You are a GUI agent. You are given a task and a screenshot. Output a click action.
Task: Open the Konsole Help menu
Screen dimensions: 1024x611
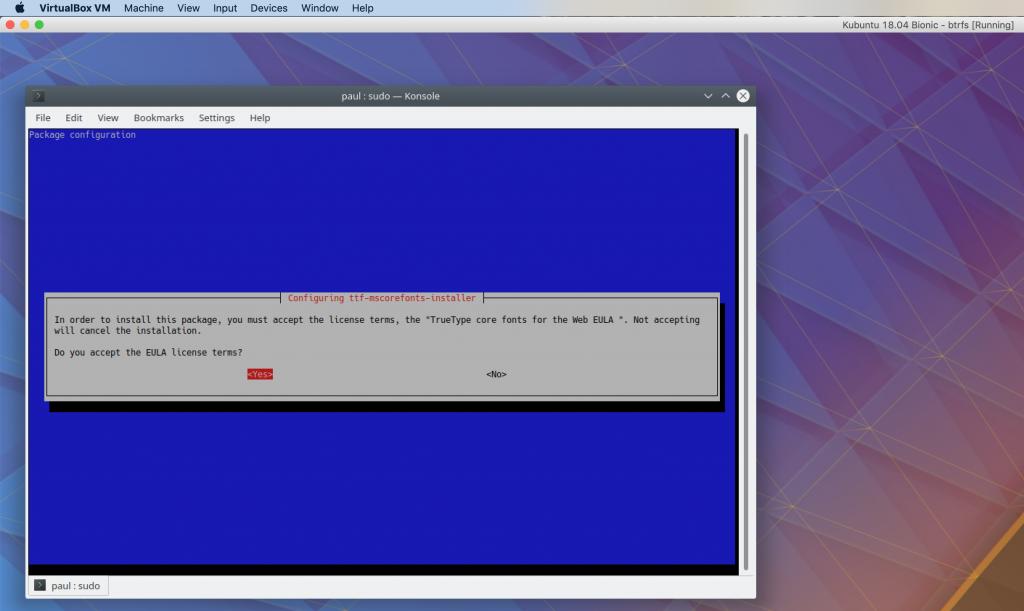coord(260,118)
